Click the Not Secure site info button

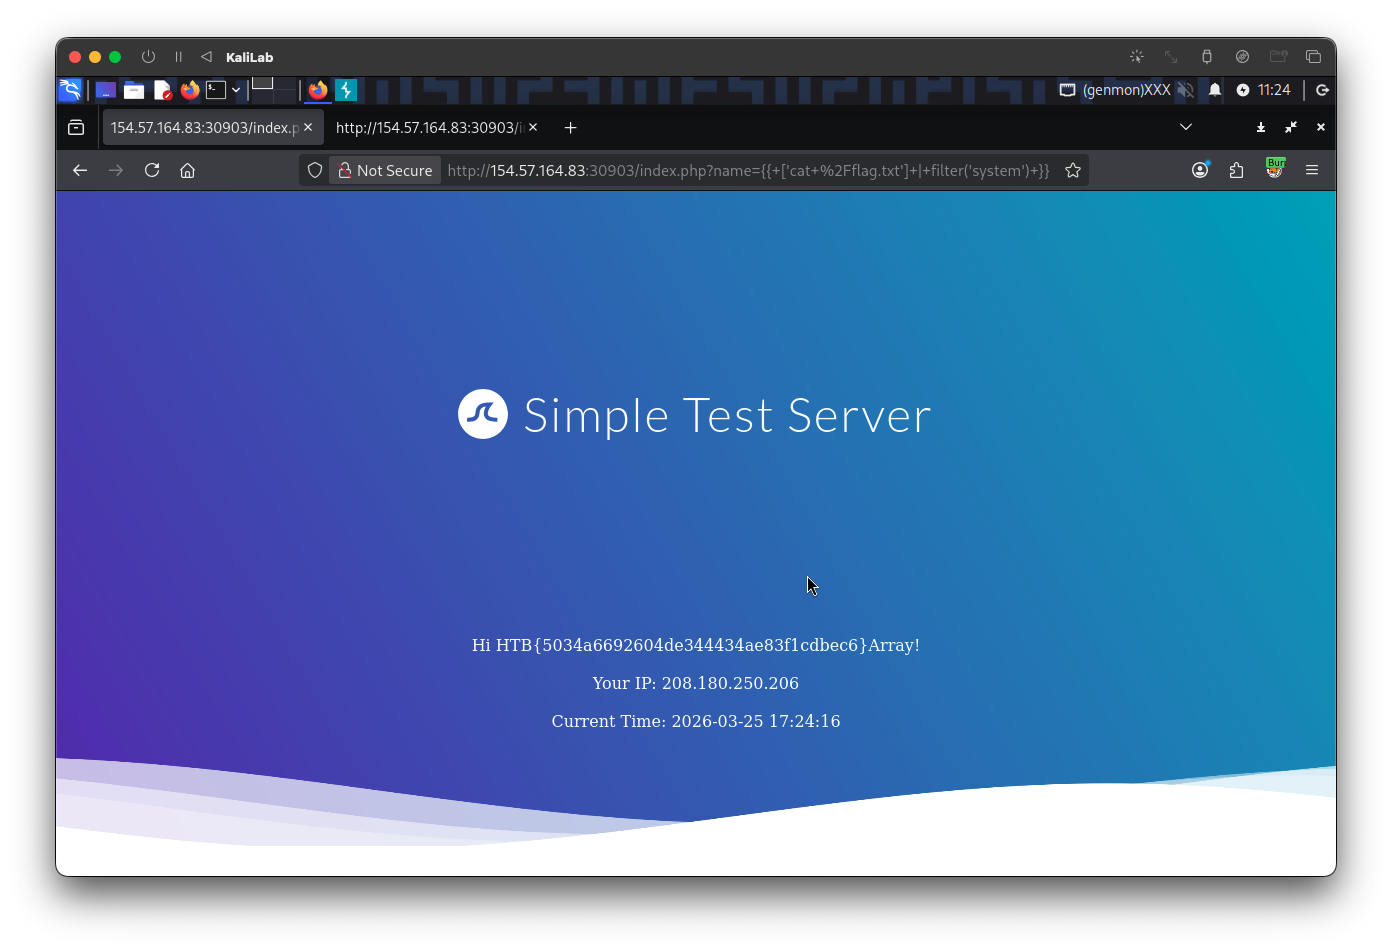pos(385,170)
